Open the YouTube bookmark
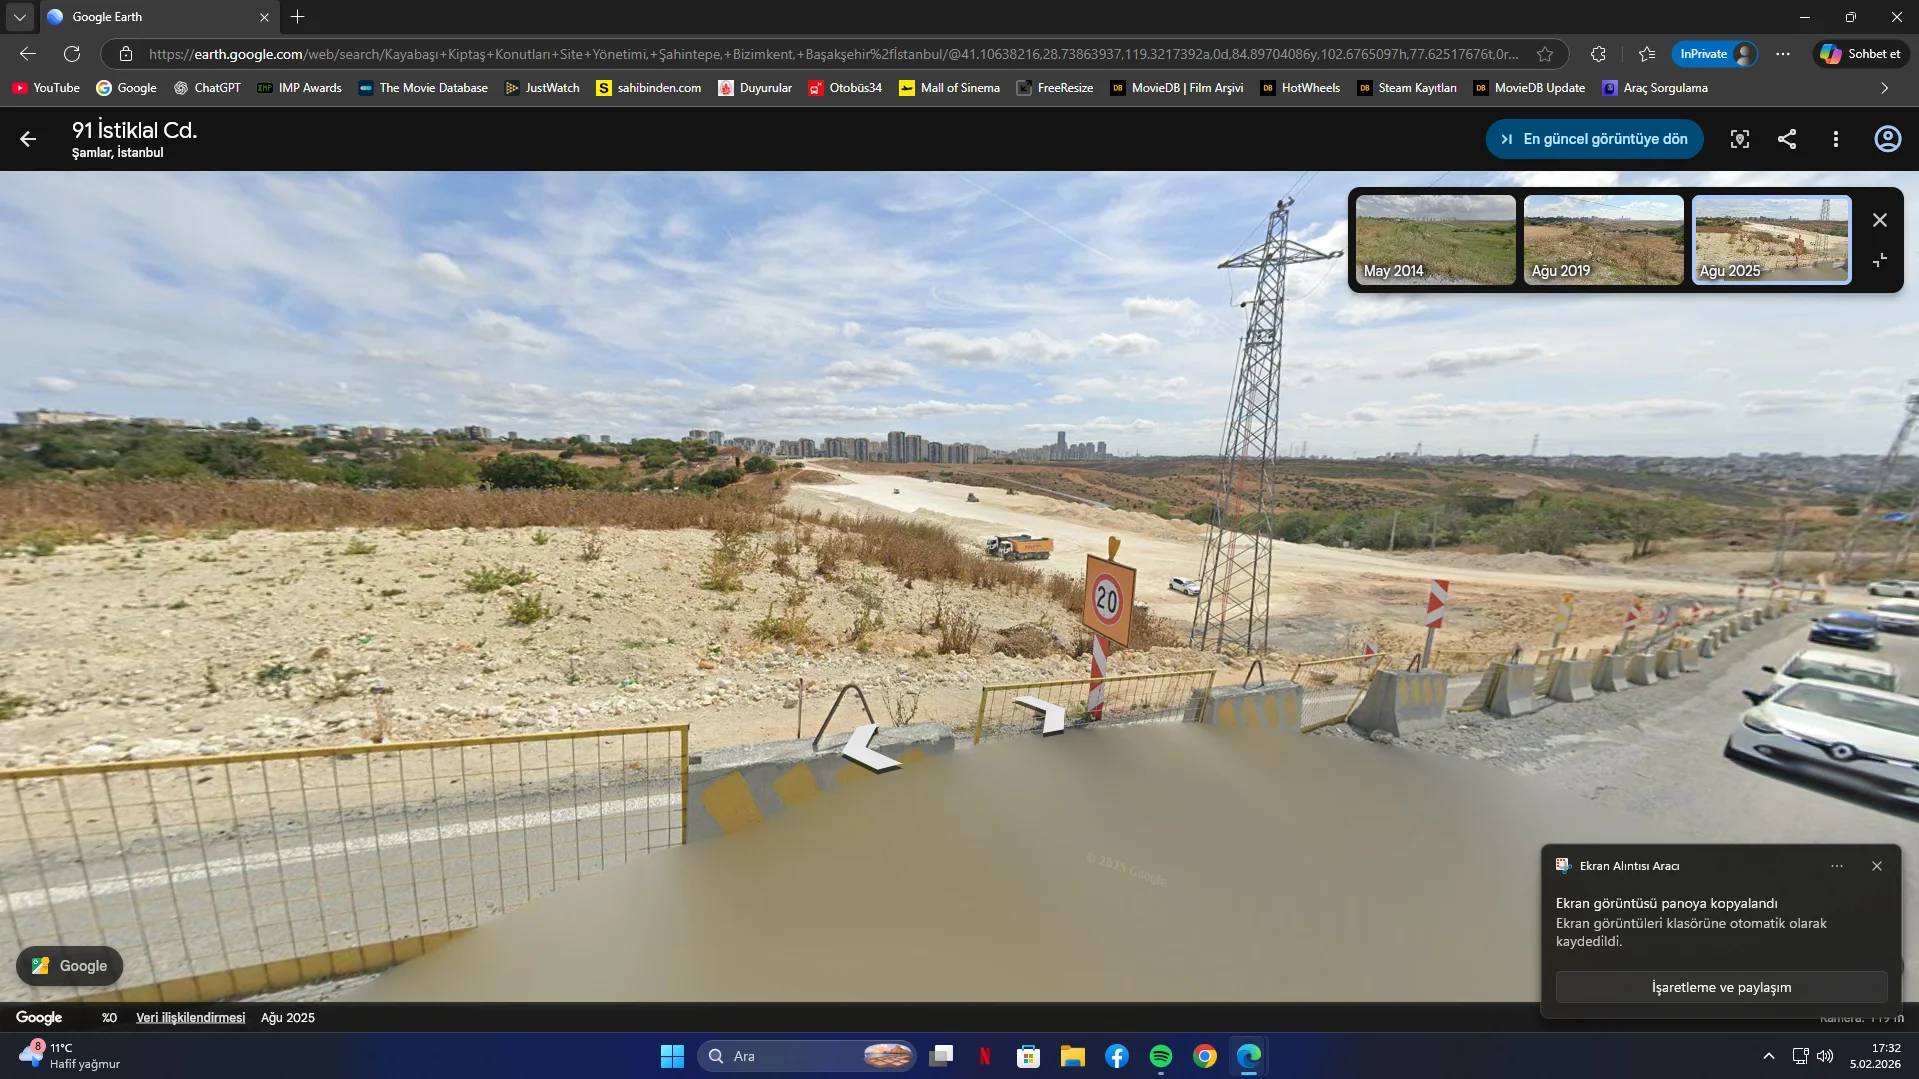The height and width of the screenshot is (1079, 1919). pyautogui.click(x=46, y=88)
